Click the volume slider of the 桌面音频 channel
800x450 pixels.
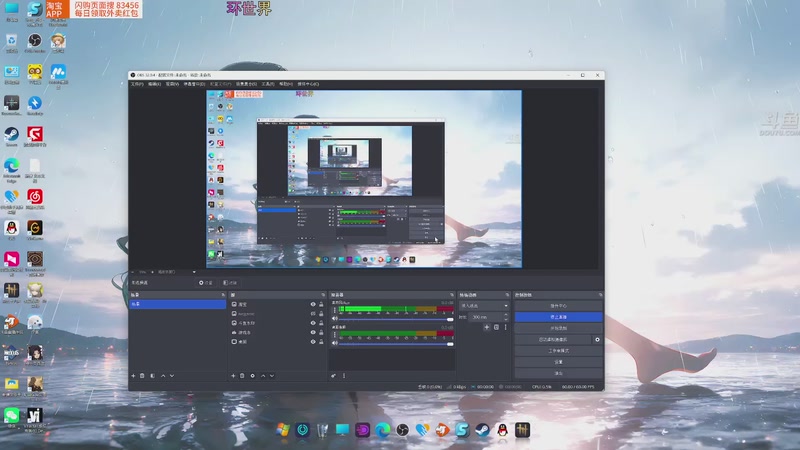pyautogui.click(x=396, y=344)
